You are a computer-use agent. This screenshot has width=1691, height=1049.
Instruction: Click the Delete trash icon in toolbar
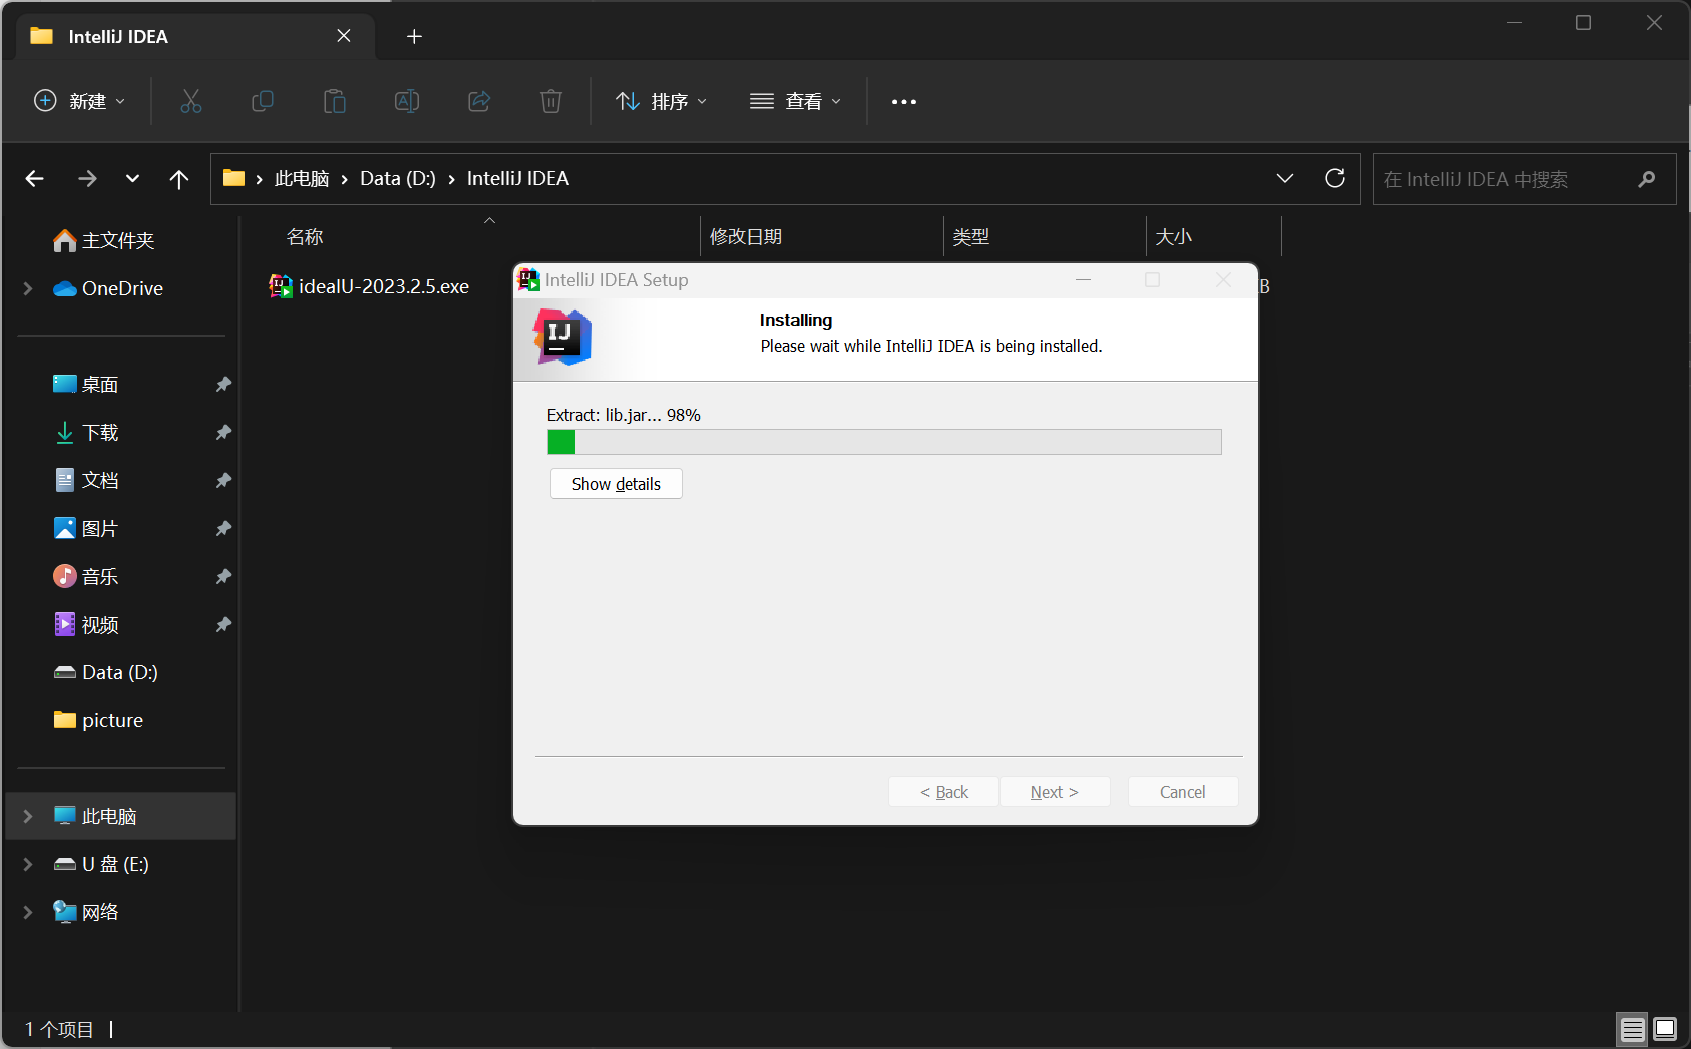click(x=551, y=101)
